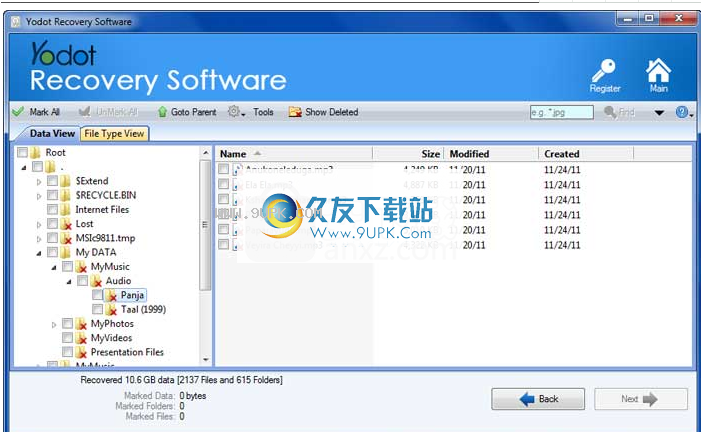
Task: Select the Internet Files folder icon
Action: click(66, 210)
